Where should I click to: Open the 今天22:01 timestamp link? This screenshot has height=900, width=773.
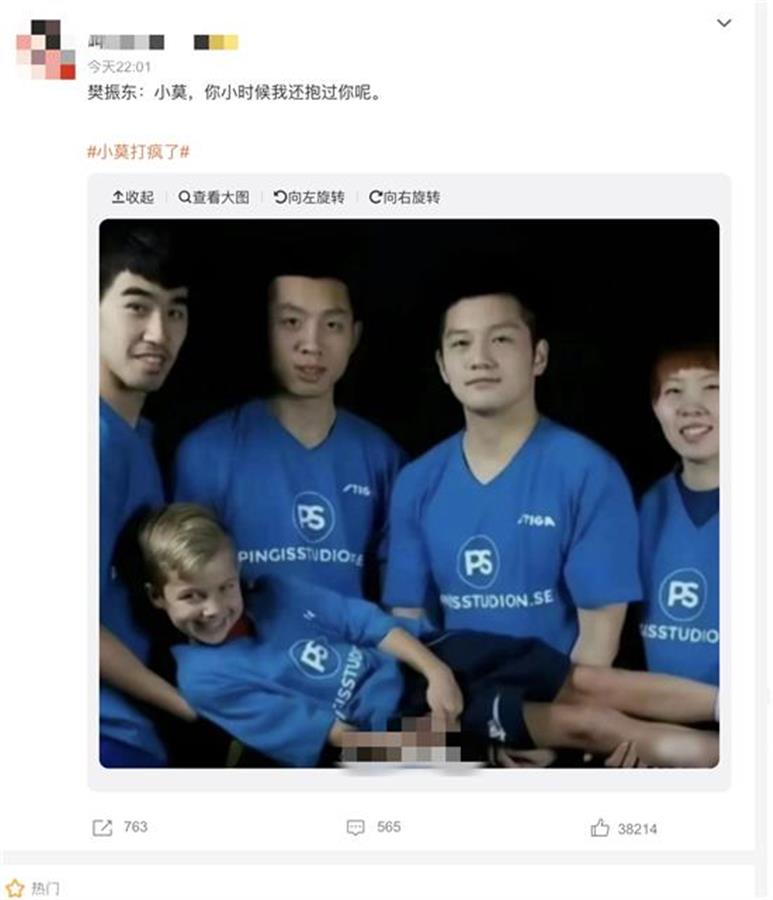119,67
